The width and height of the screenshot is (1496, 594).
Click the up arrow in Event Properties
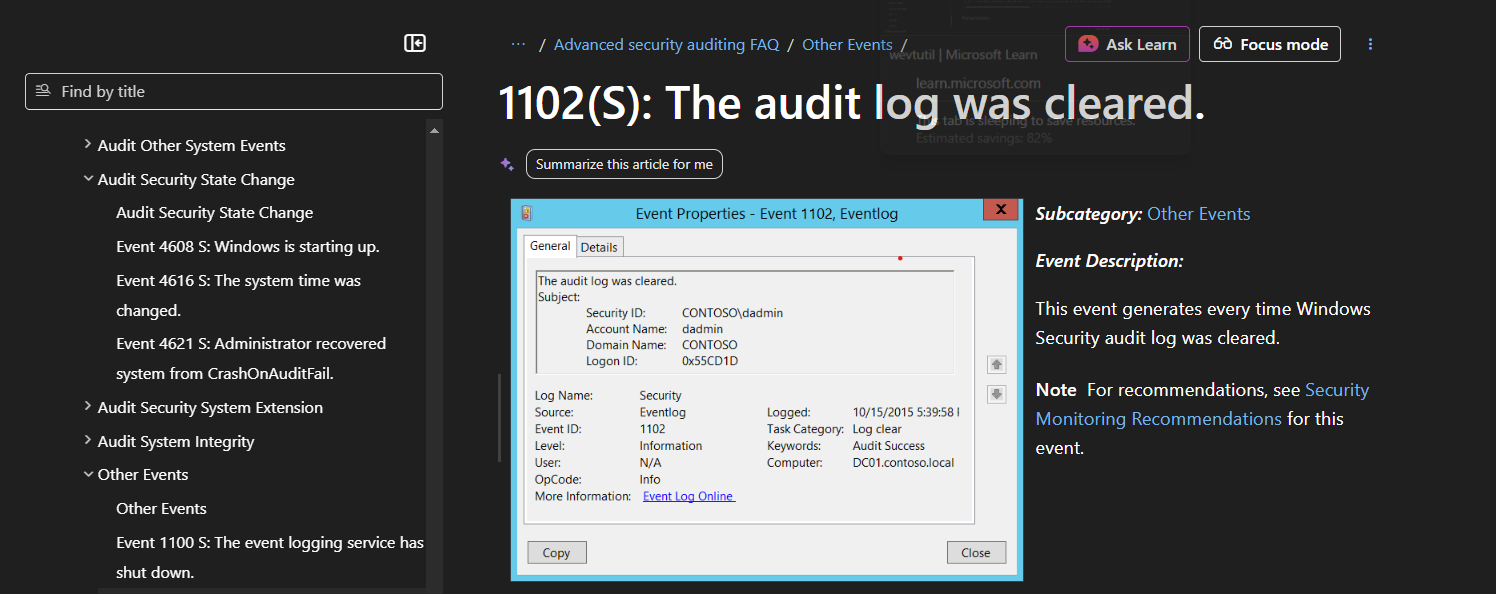996,364
